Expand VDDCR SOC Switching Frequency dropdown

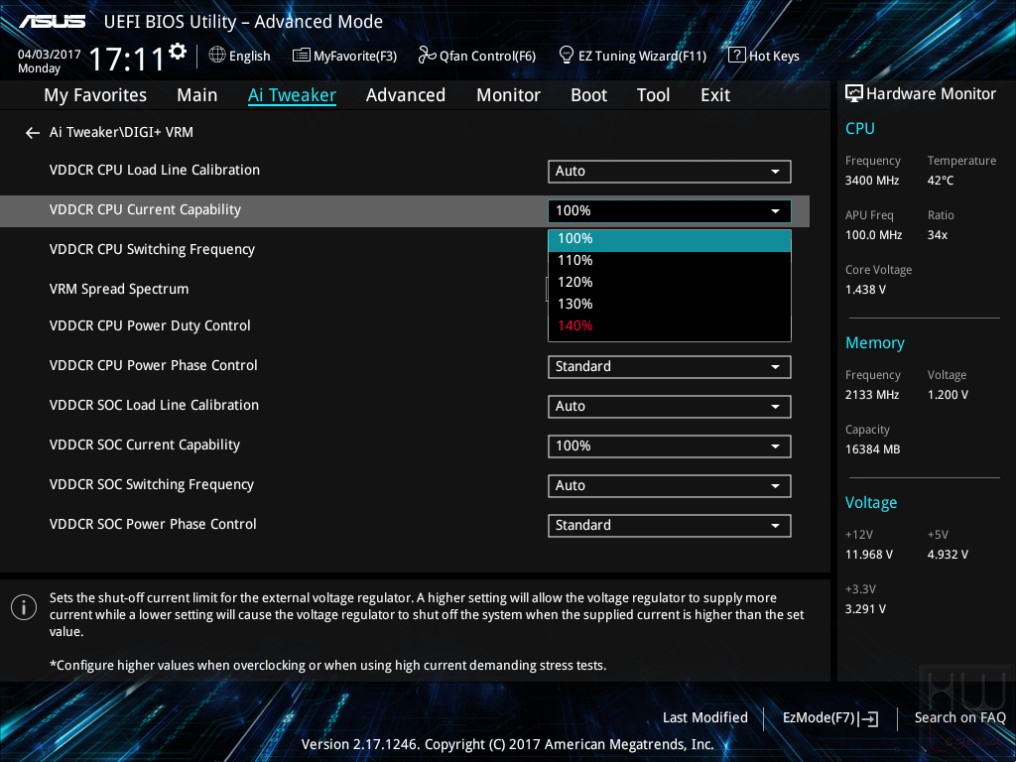coord(669,486)
